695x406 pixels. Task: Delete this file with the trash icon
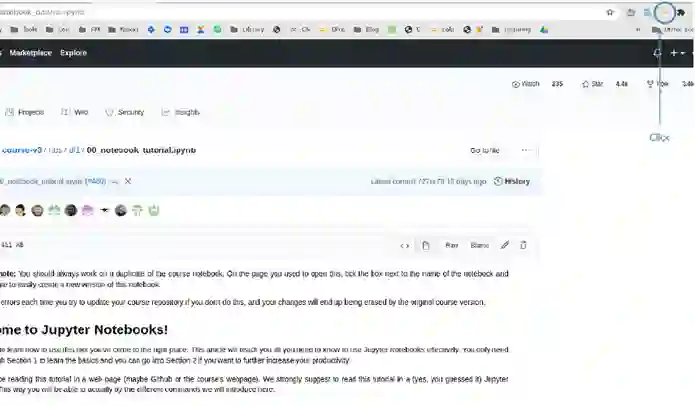523,245
